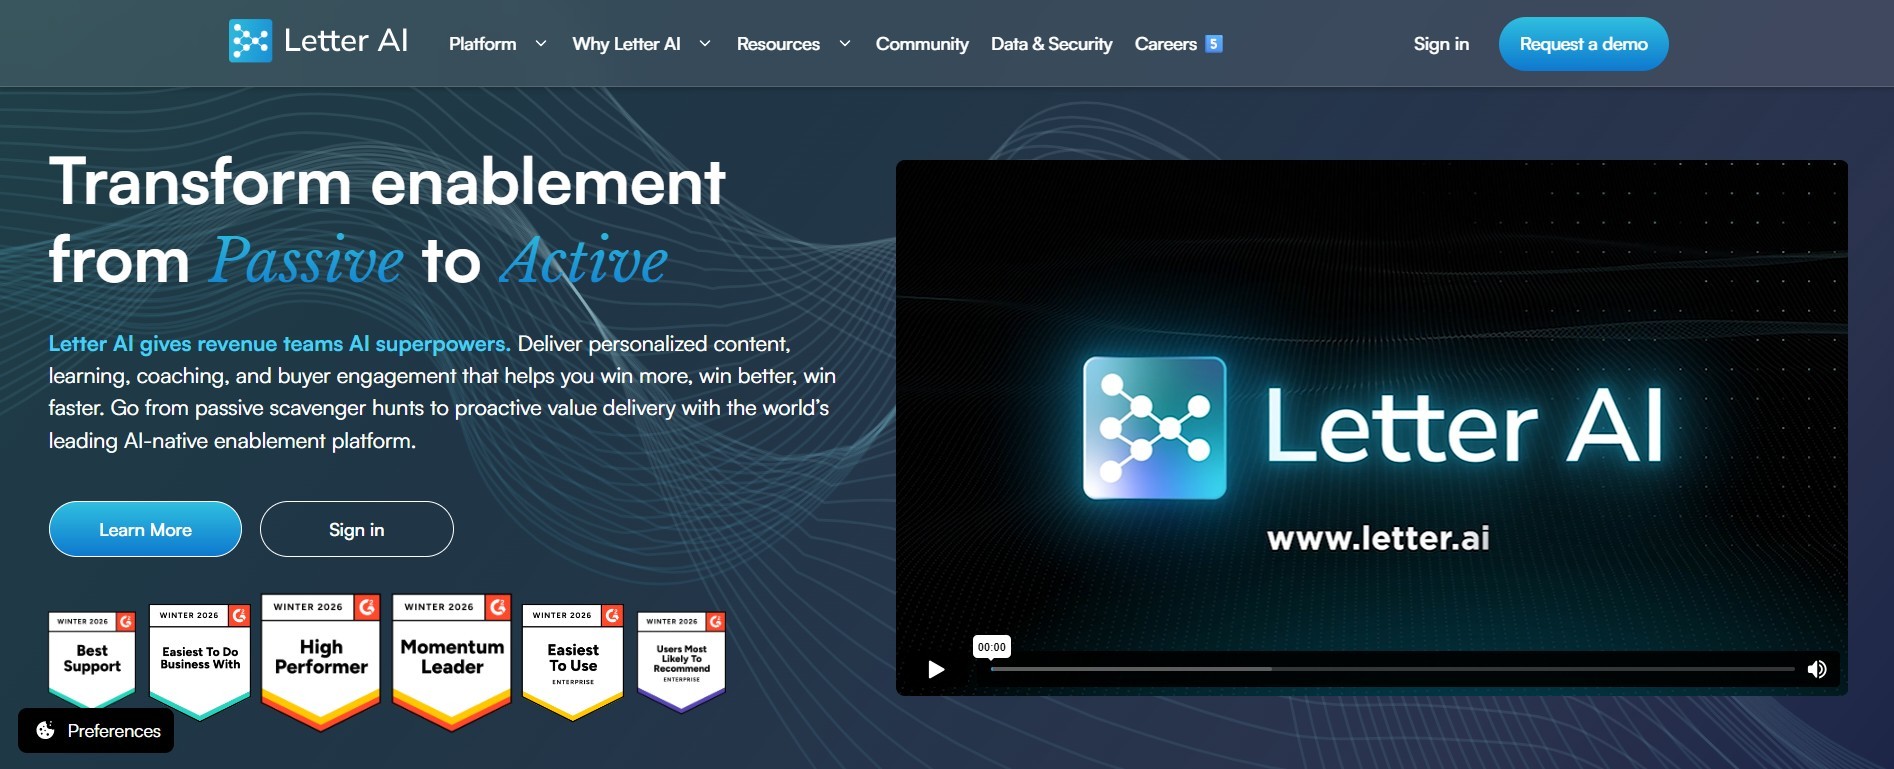Click Sign in in the top navigation
Image resolution: width=1894 pixels, height=769 pixels.
1441,44
